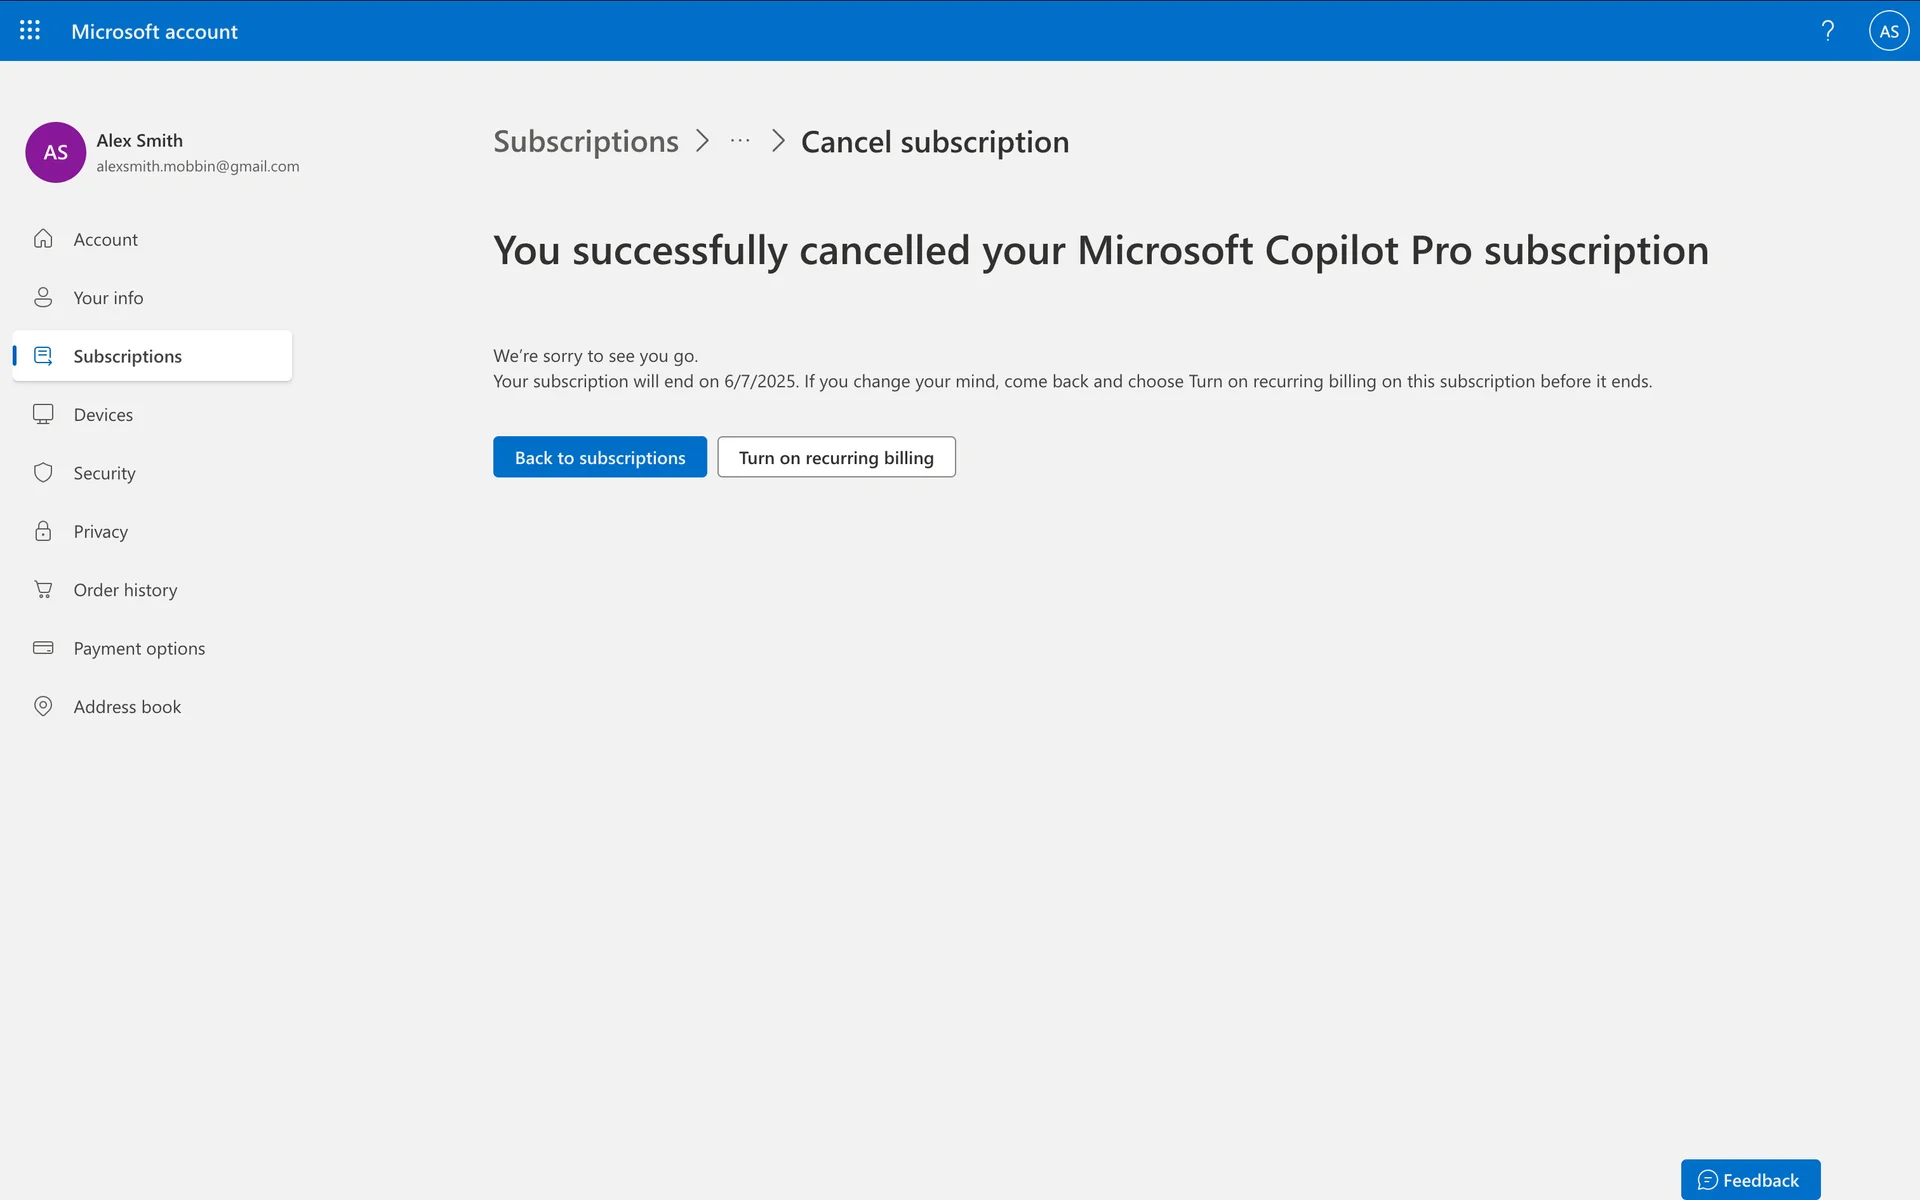Click the Your info person icon

pyautogui.click(x=43, y=298)
